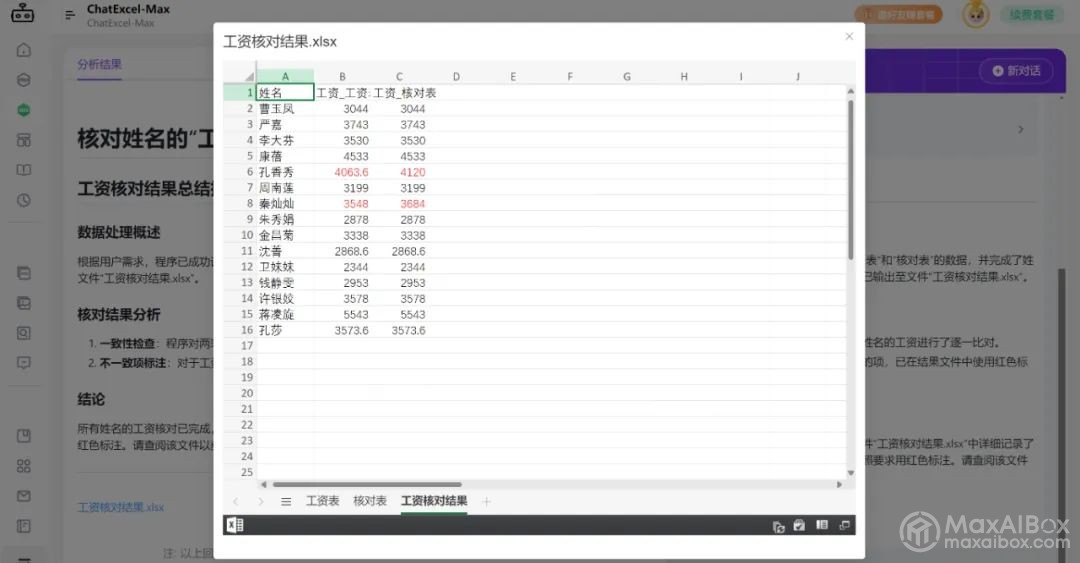Click the reading layout icon in viewer footer
This screenshot has height=563, width=1080.
click(x=822, y=525)
